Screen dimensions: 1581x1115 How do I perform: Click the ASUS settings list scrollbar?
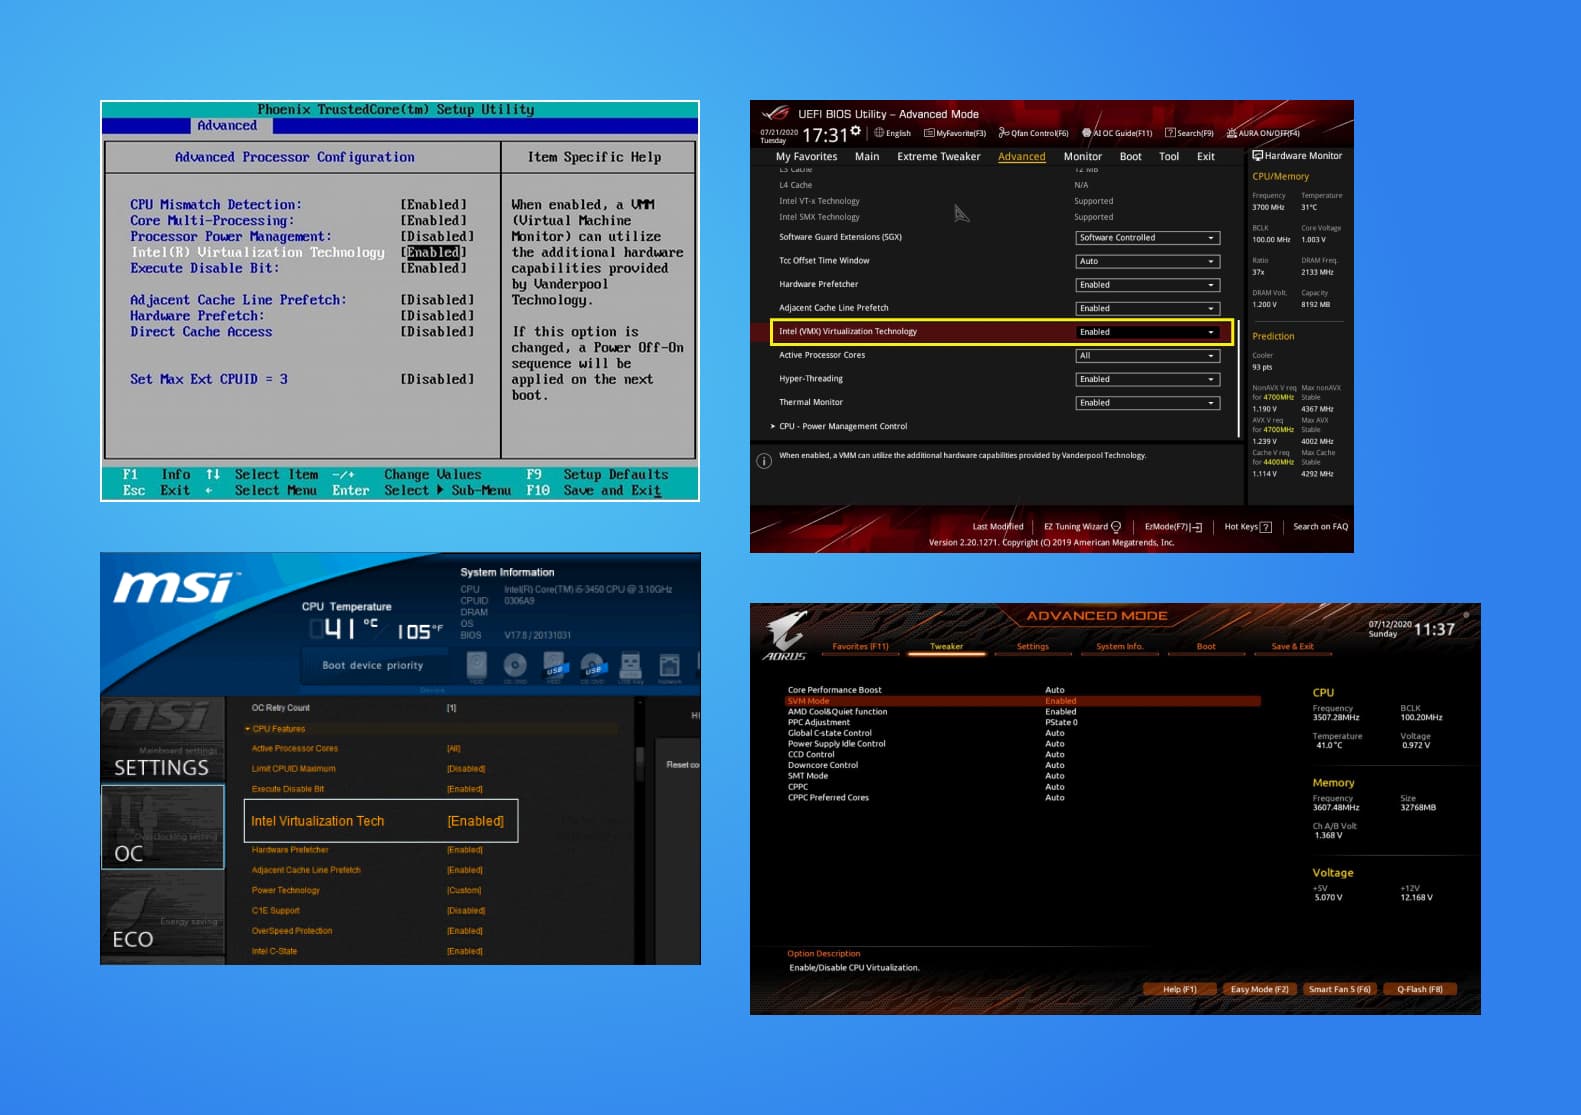1239,378
